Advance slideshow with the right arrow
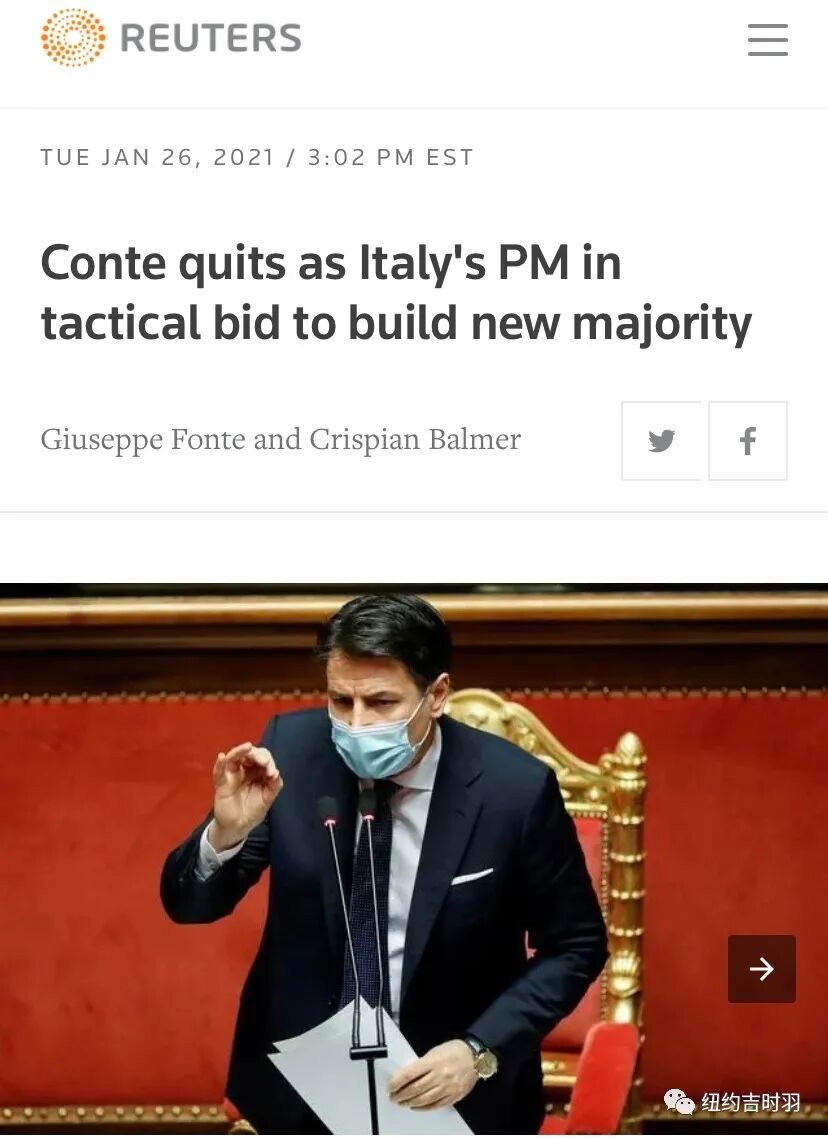The height and width of the screenshot is (1139, 828). pyautogui.click(x=761, y=968)
